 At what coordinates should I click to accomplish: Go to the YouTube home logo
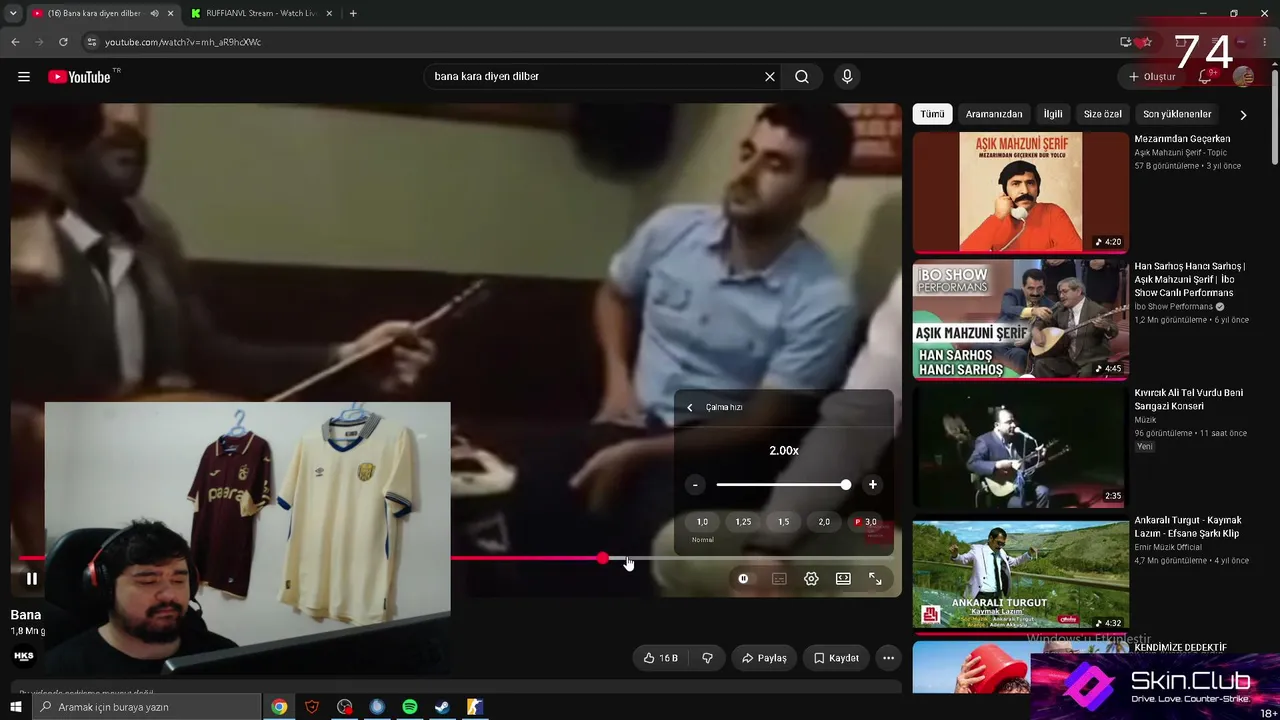(x=79, y=77)
